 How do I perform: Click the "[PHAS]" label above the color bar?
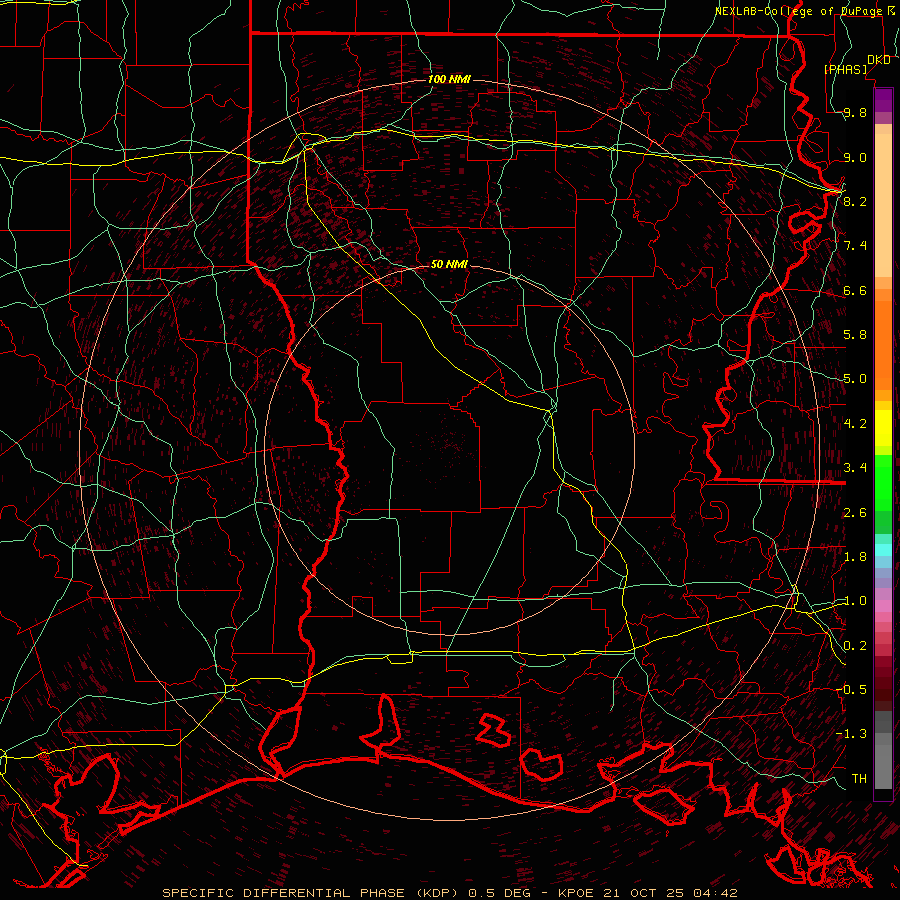click(845, 69)
